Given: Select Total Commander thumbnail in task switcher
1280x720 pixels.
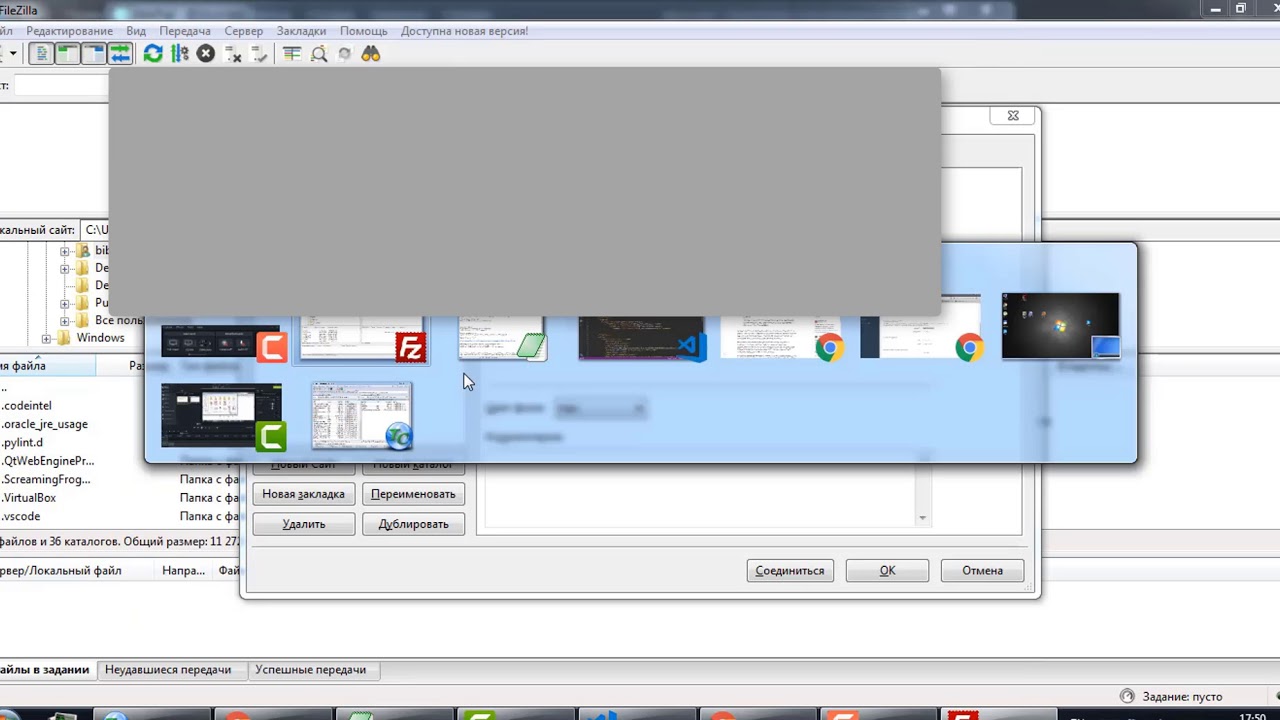Looking at the screenshot, I should pyautogui.click(x=362, y=416).
